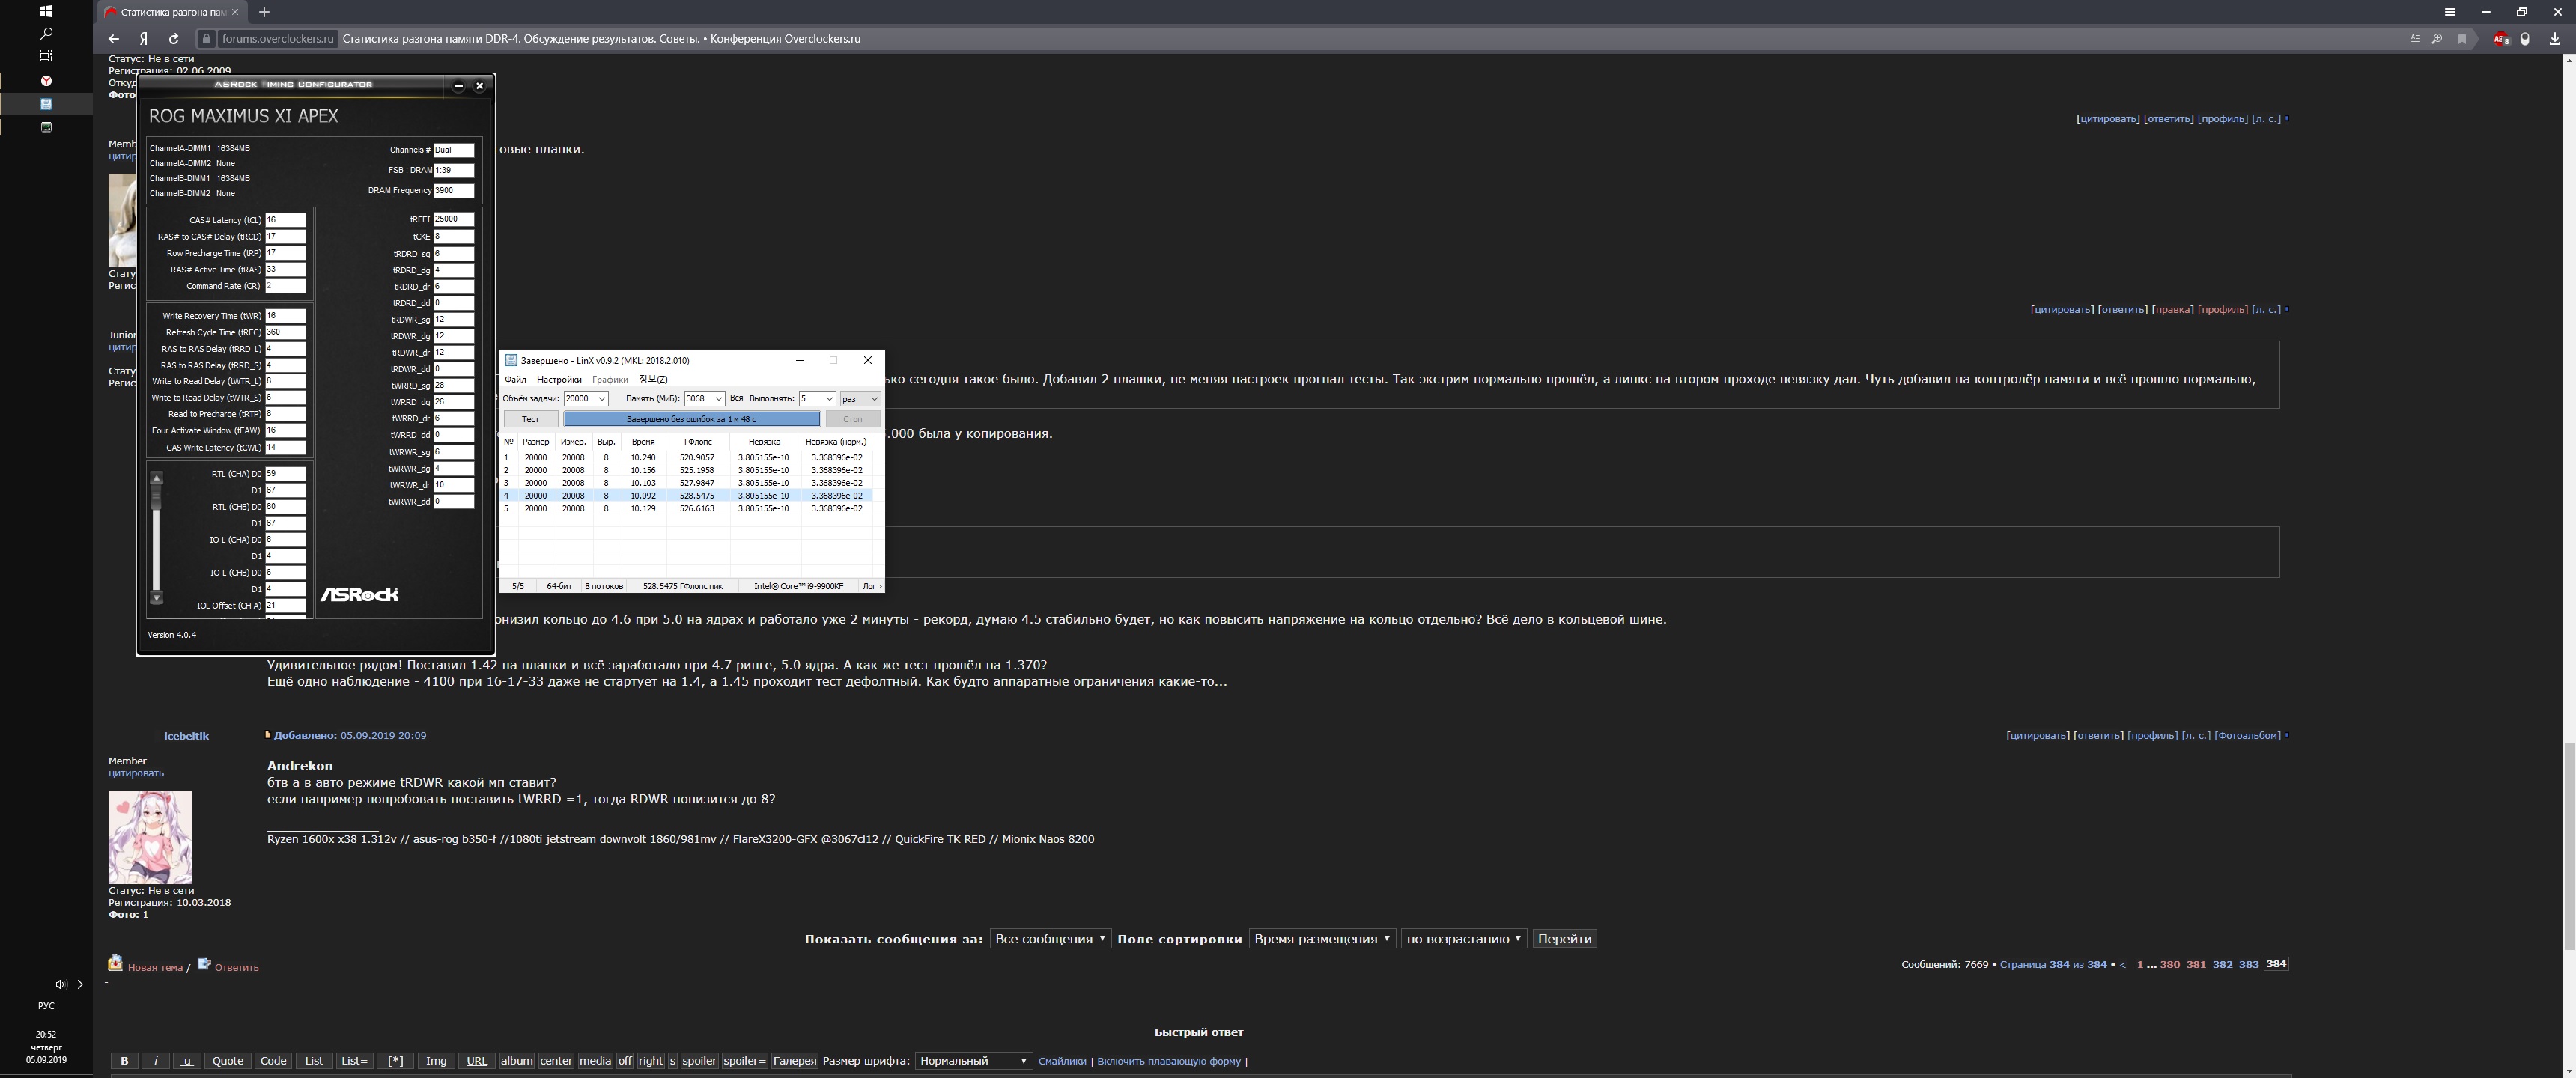Expand the "Все сообщения" message filter dropdown
This screenshot has width=2576, height=1078.
click(x=1050, y=939)
